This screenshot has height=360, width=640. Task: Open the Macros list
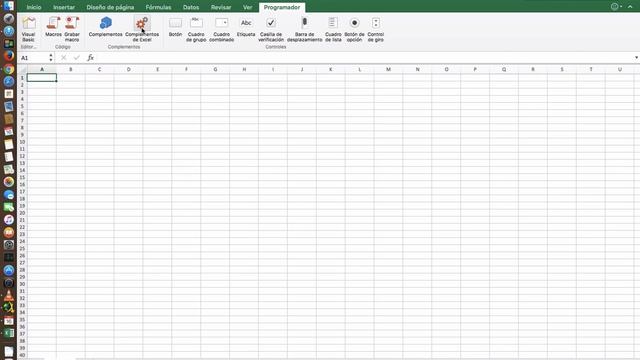(53, 27)
